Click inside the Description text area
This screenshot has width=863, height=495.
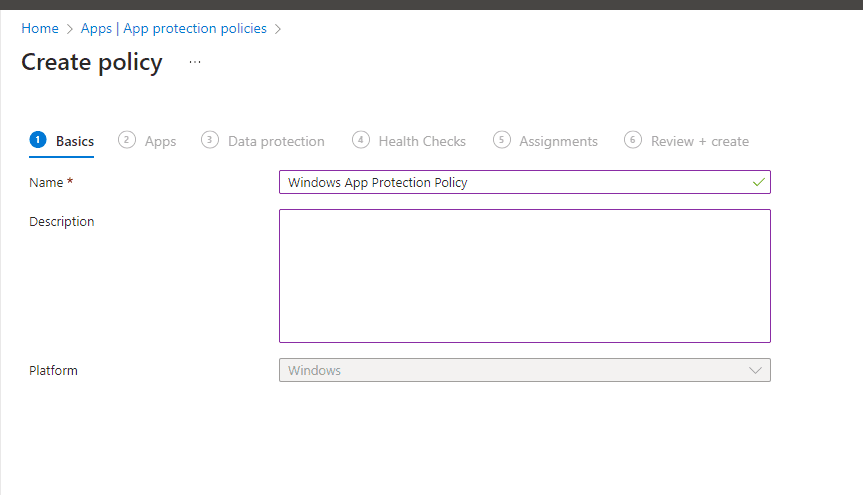tap(524, 276)
